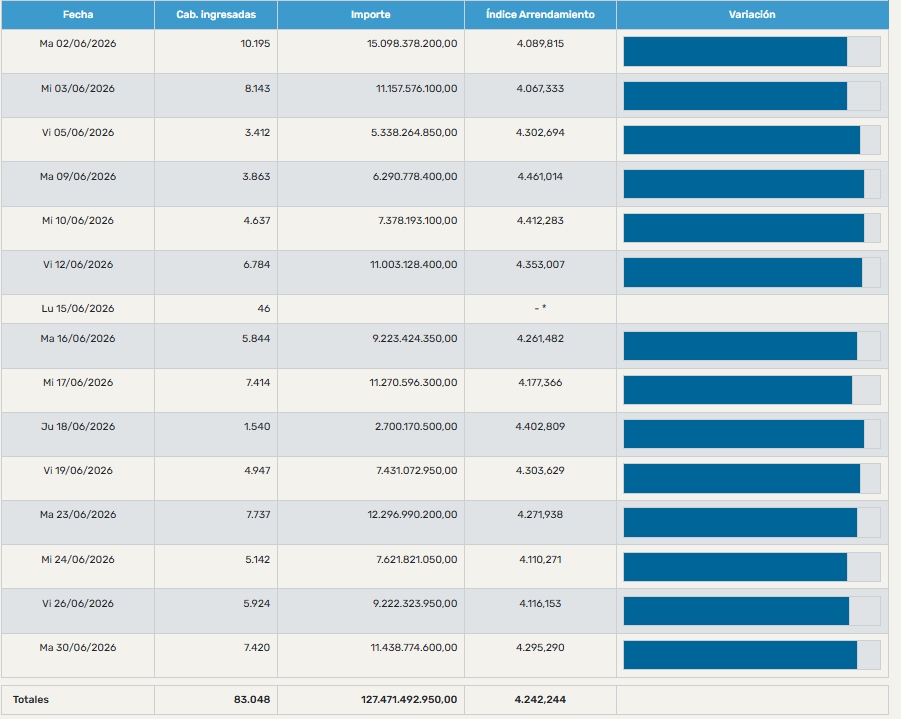The height and width of the screenshot is (719, 901).
Task: Click variation bar for Mi 03/06/2026
Action: click(752, 96)
